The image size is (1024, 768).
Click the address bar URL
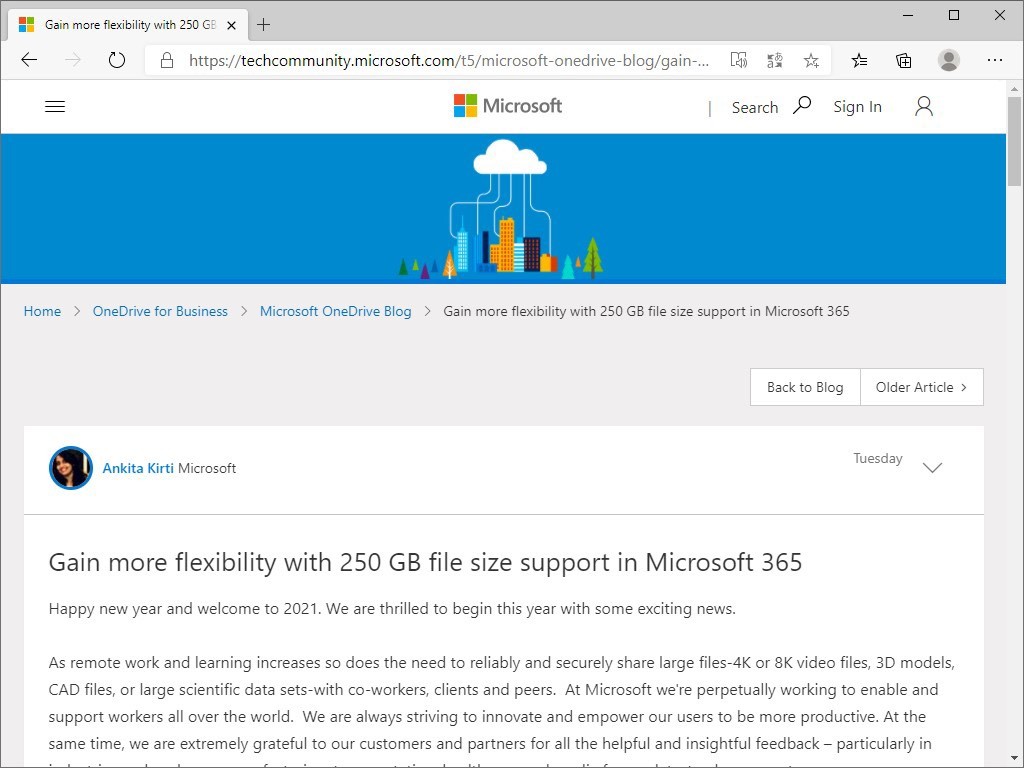449,61
